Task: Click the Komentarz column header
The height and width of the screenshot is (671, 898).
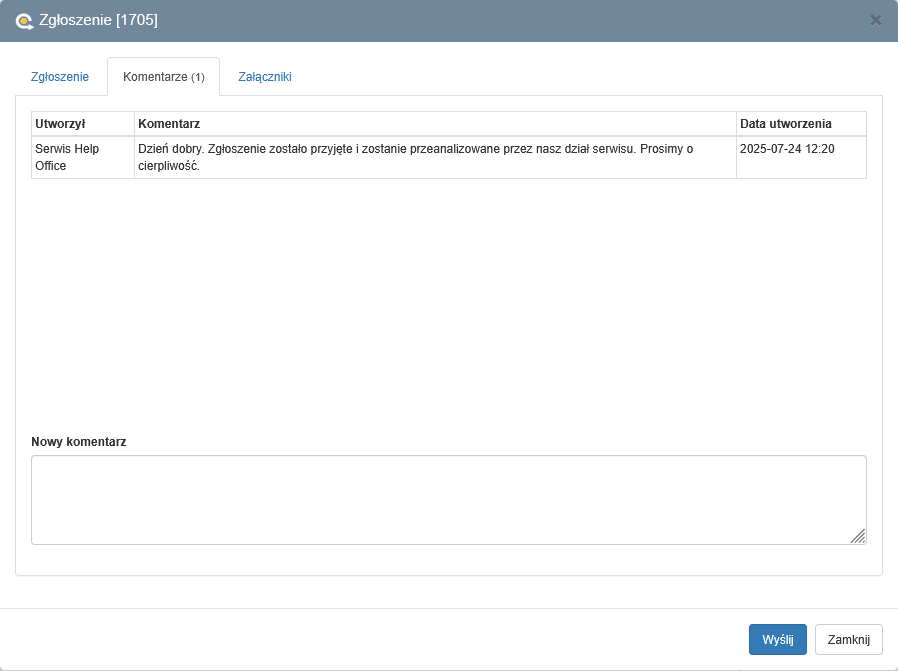Action: click(169, 124)
